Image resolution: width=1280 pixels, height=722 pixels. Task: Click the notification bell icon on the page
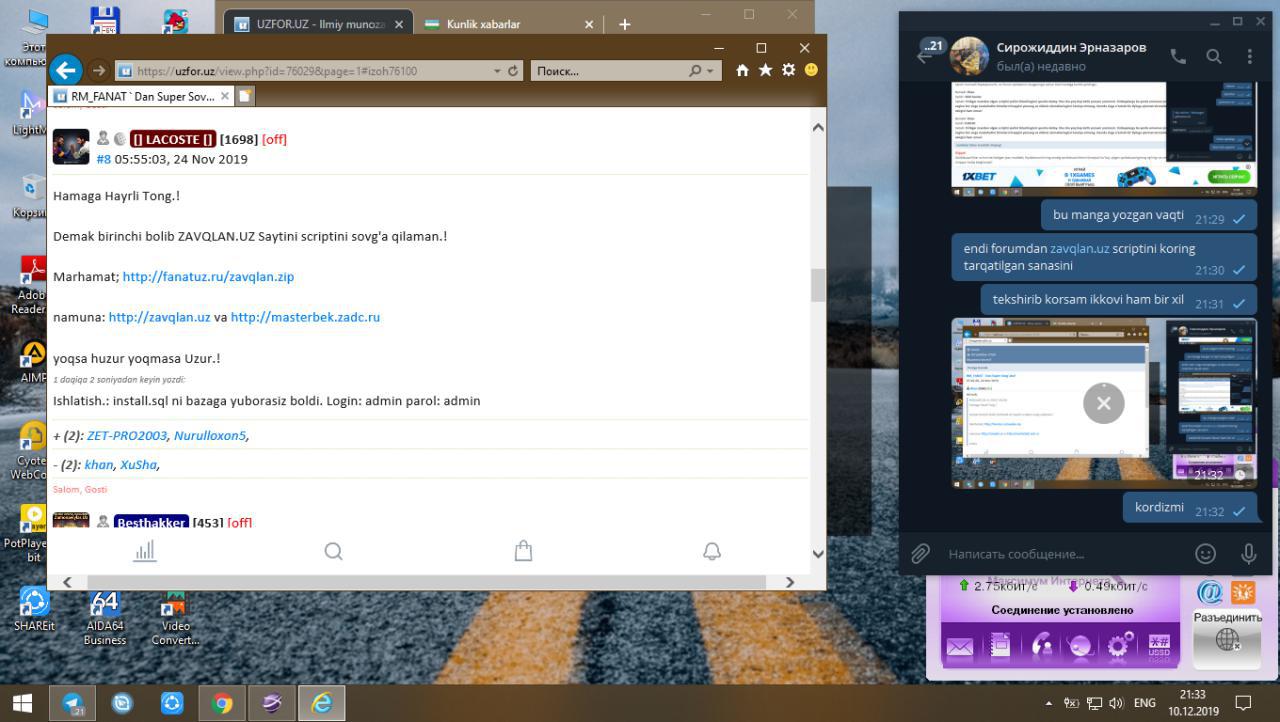click(x=712, y=551)
